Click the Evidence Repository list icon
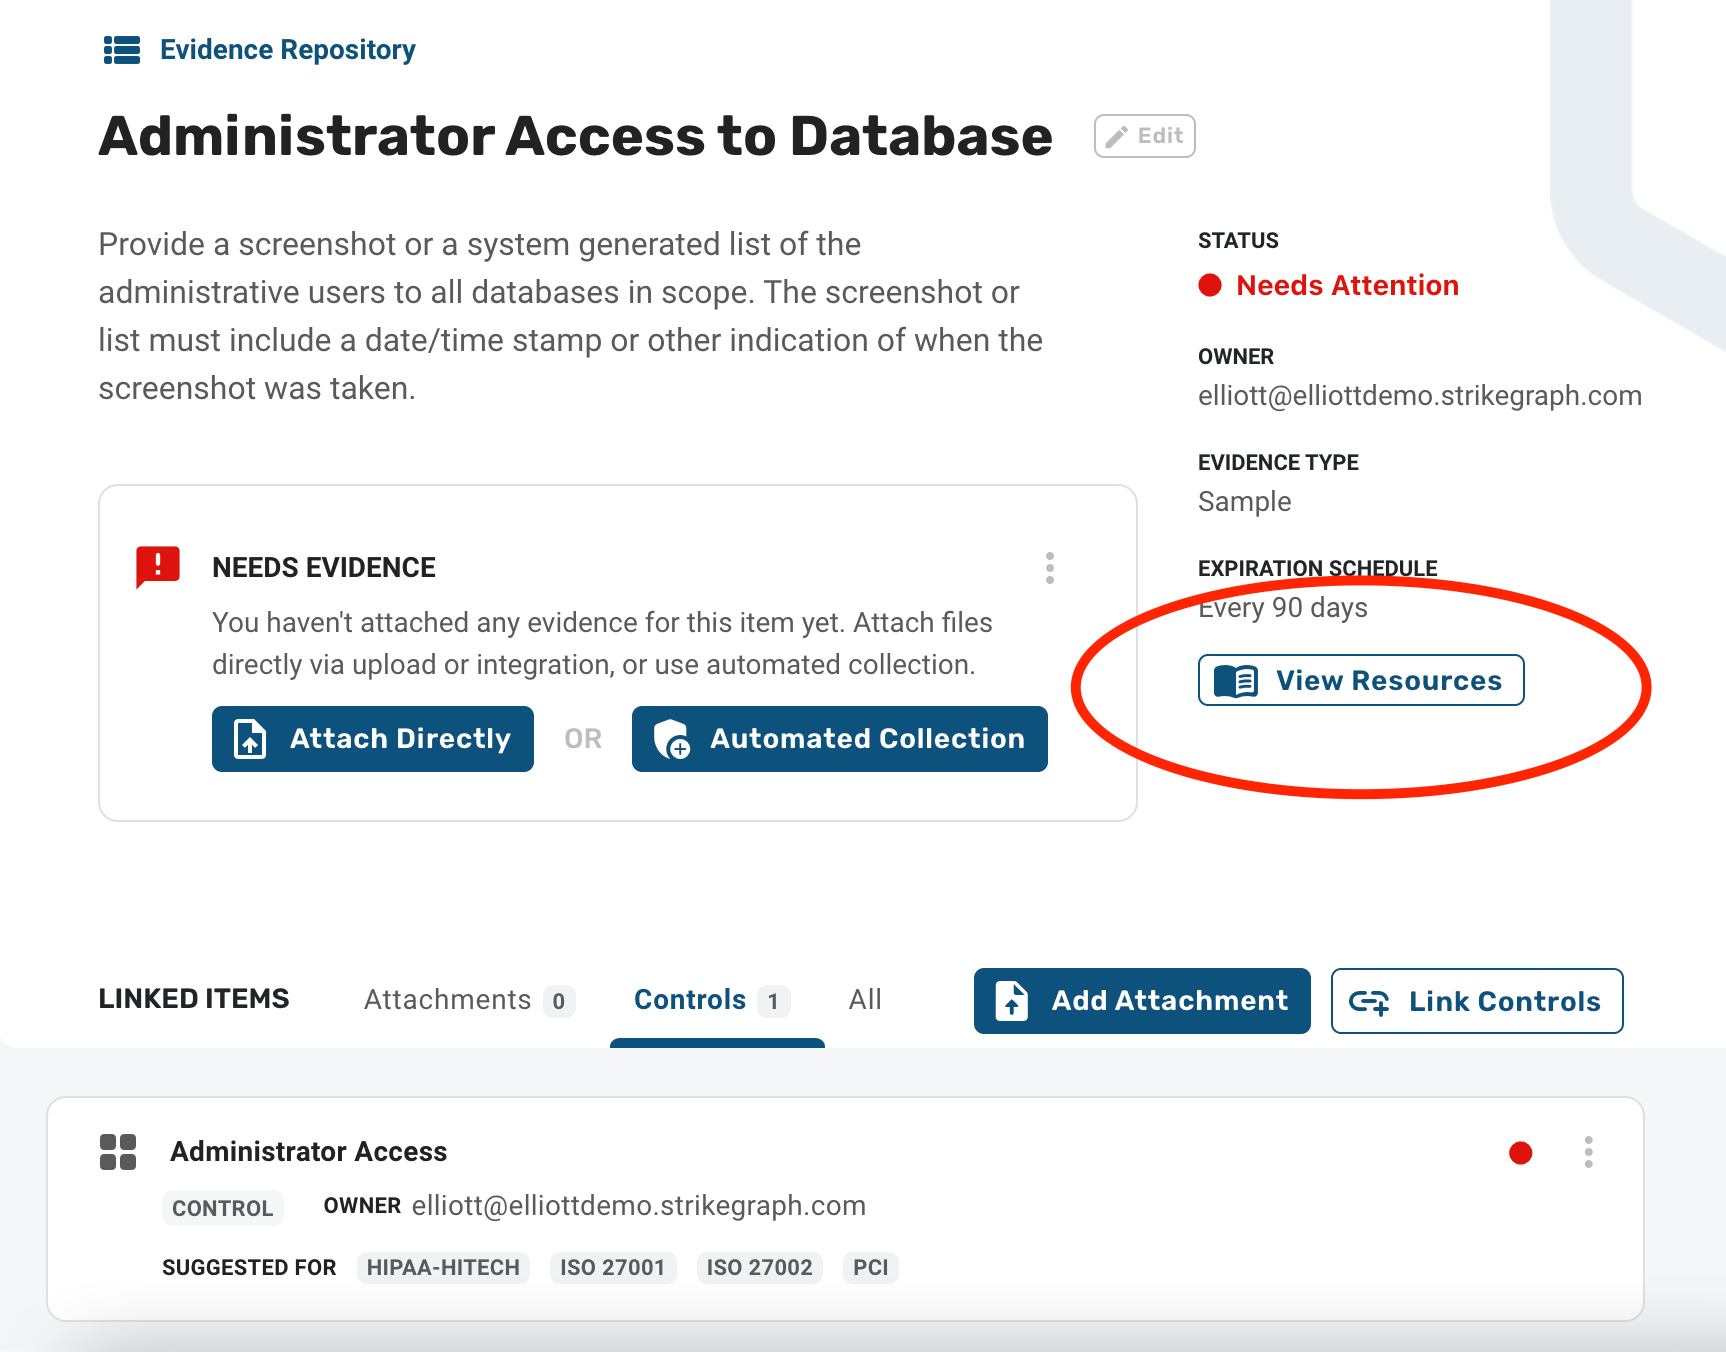Screen dimensions: 1726x1352 [x=122, y=50]
